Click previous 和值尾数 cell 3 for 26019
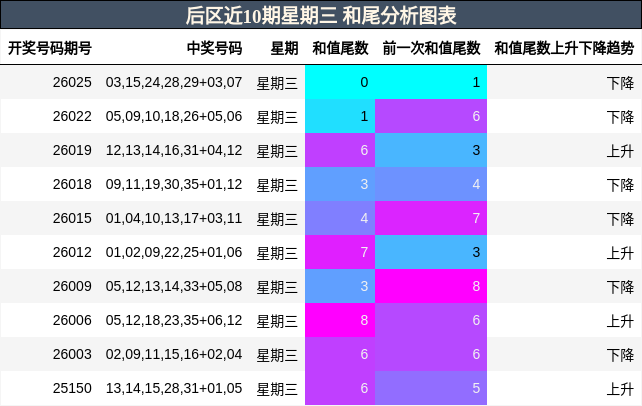Screen dimensions: 642x406 click(x=431, y=150)
